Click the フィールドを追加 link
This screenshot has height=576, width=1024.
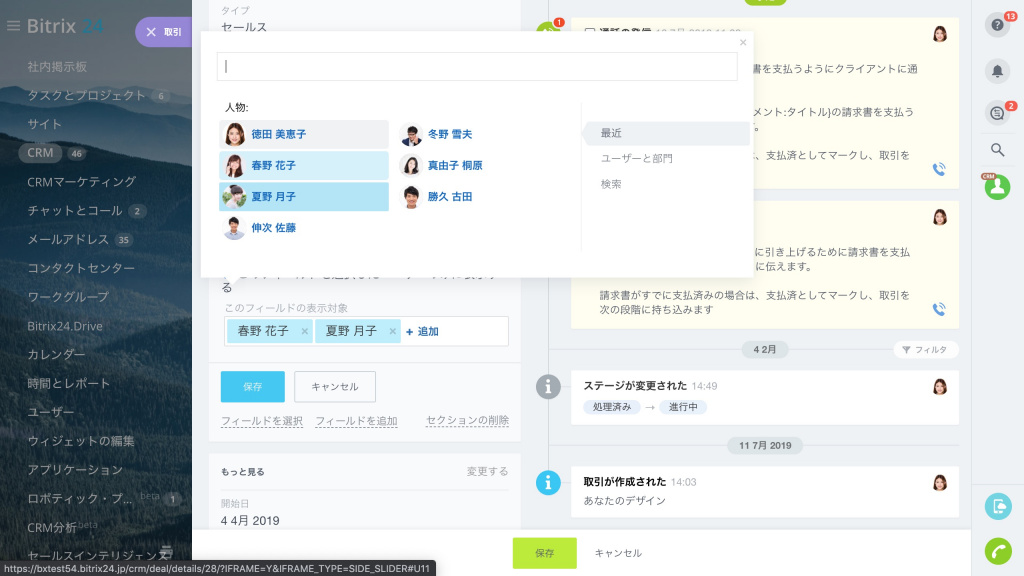tap(356, 421)
